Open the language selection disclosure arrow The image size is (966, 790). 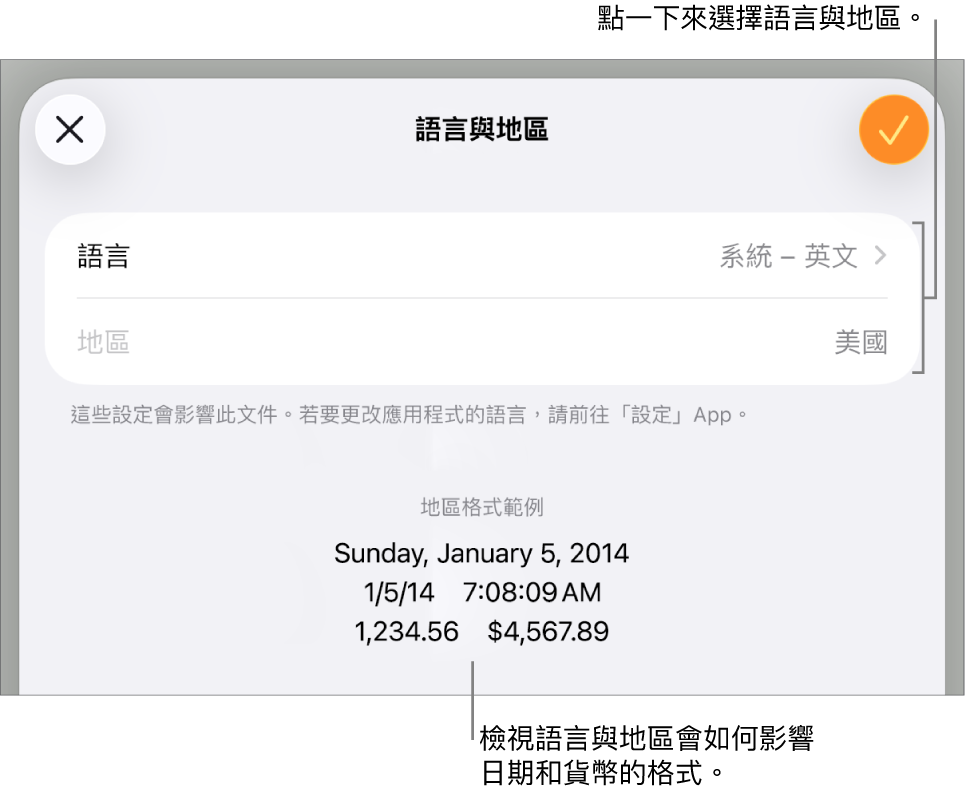(x=882, y=256)
